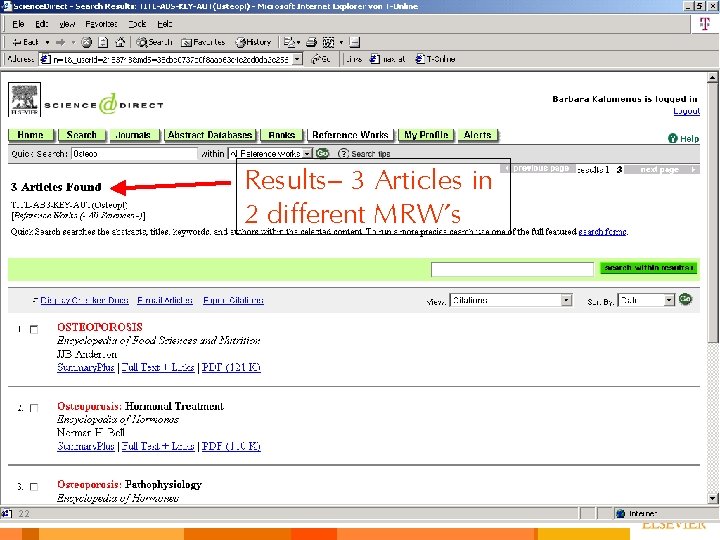Click E-mail Articles link

[x=165, y=300]
